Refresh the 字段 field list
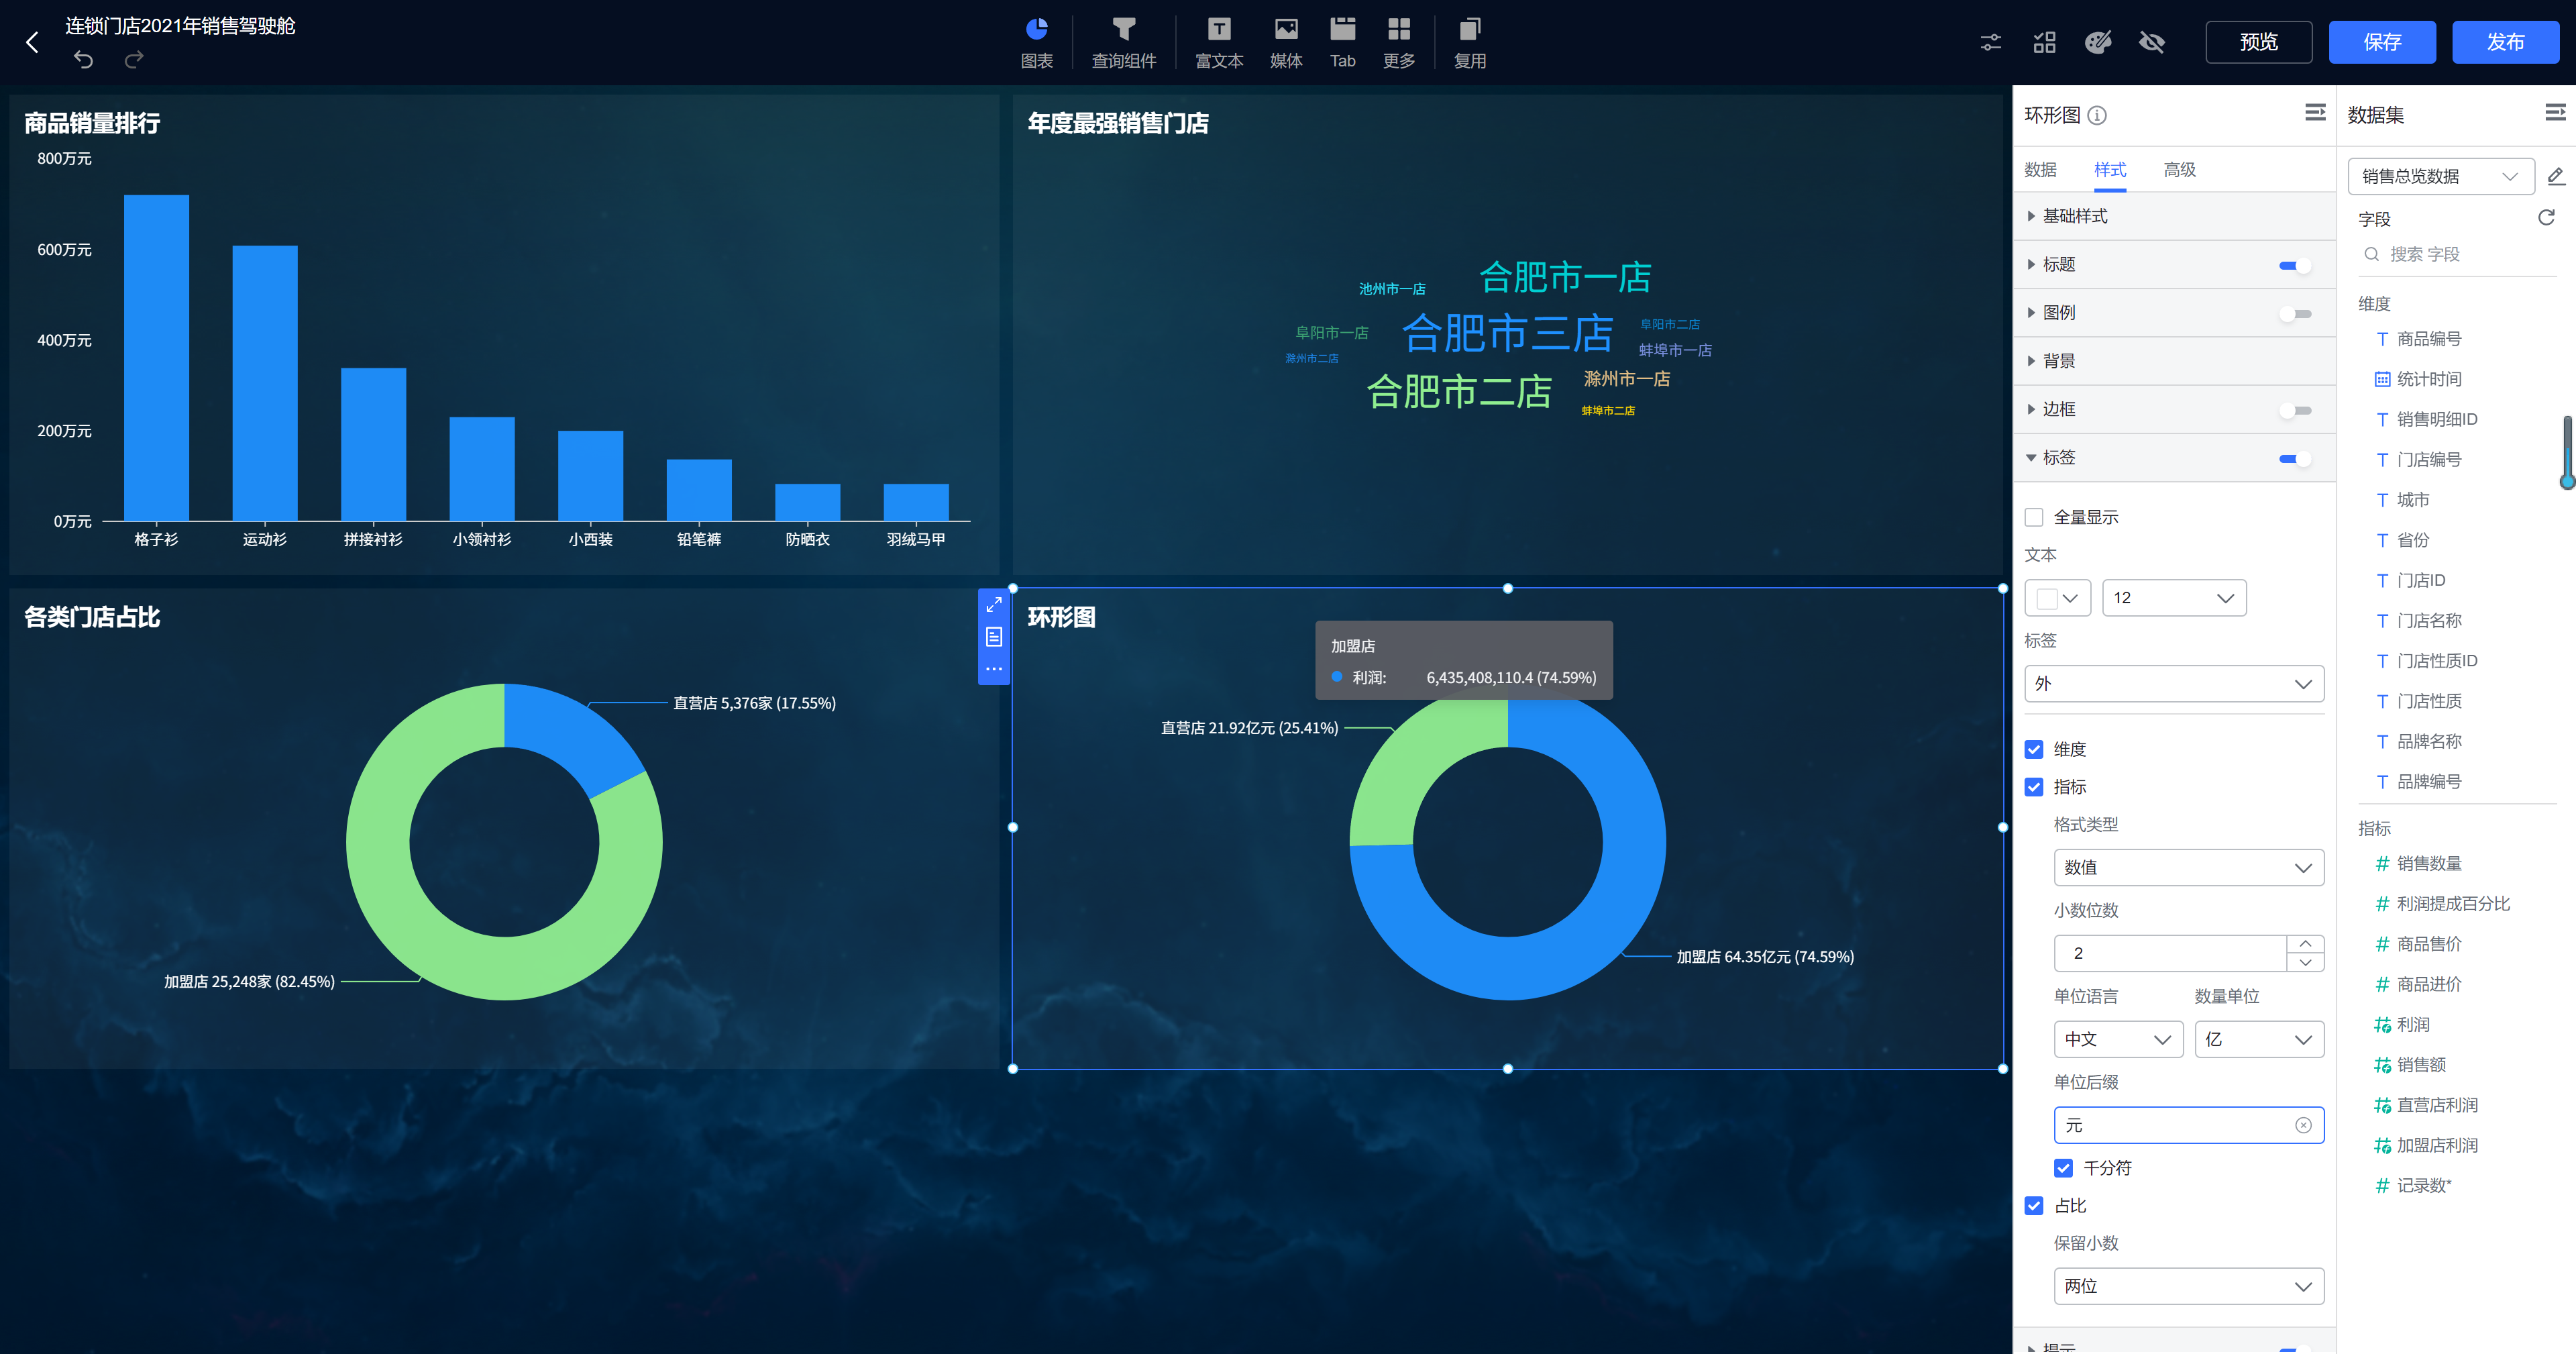The width and height of the screenshot is (2576, 1354). pos(2546,218)
